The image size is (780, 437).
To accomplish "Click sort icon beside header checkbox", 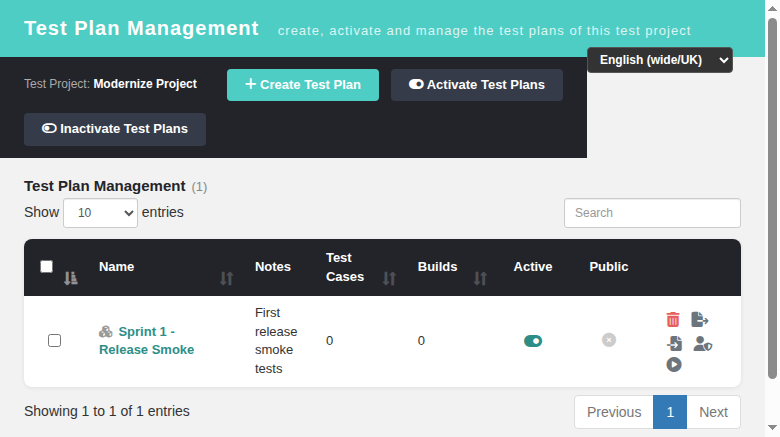I will 71,278.
